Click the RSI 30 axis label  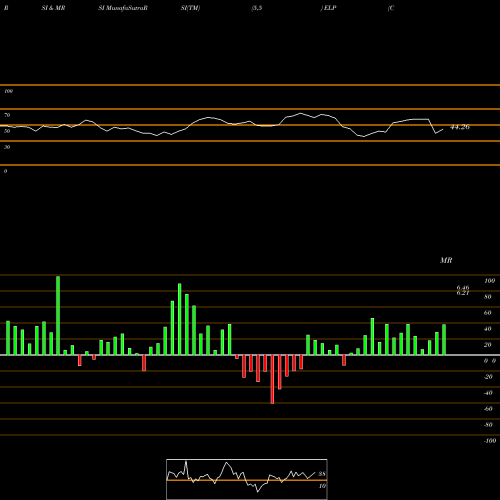click(7, 147)
